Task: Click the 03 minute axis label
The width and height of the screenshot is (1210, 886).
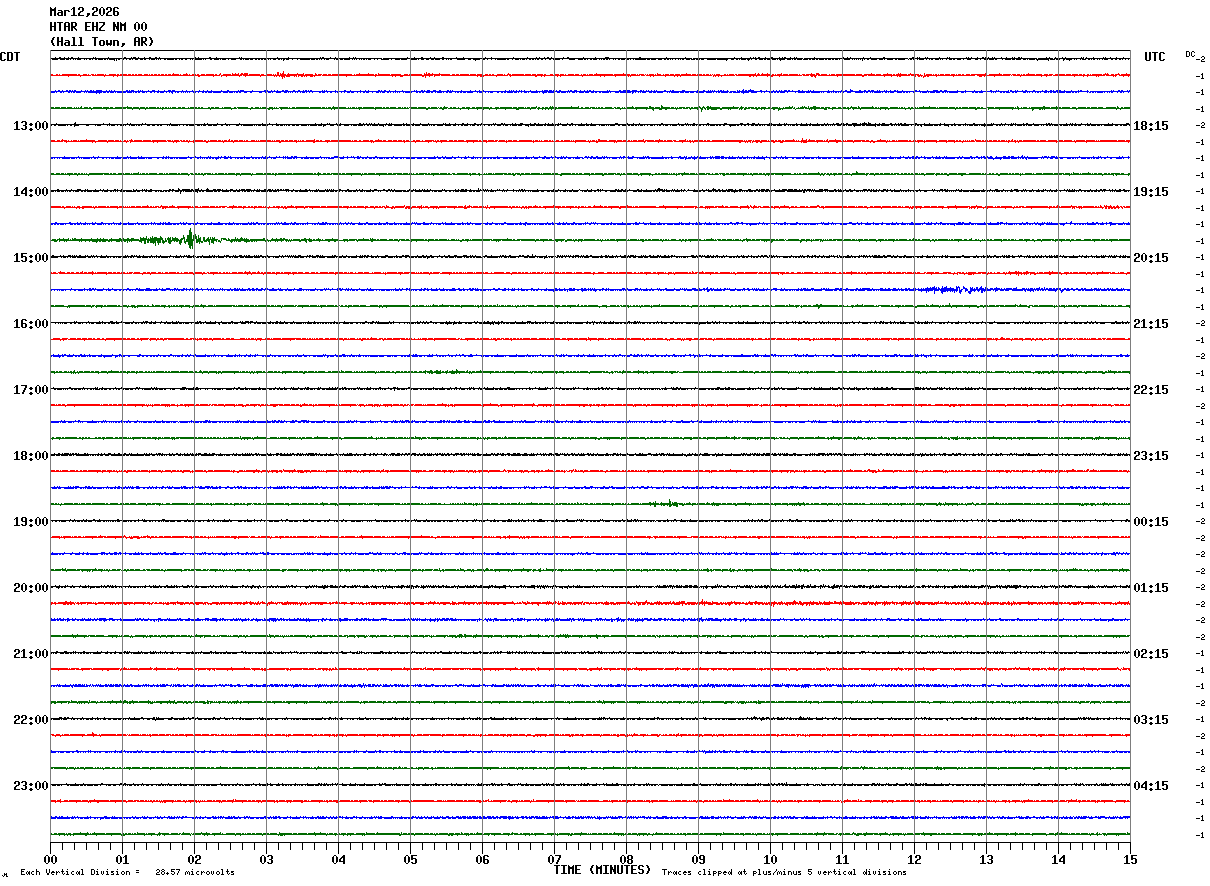Action: tap(267, 859)
